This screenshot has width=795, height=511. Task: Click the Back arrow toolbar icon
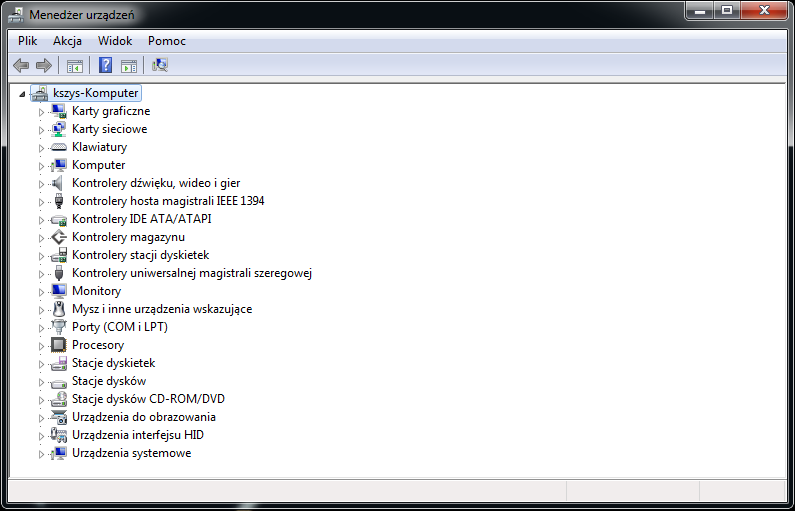pos(21,65)
